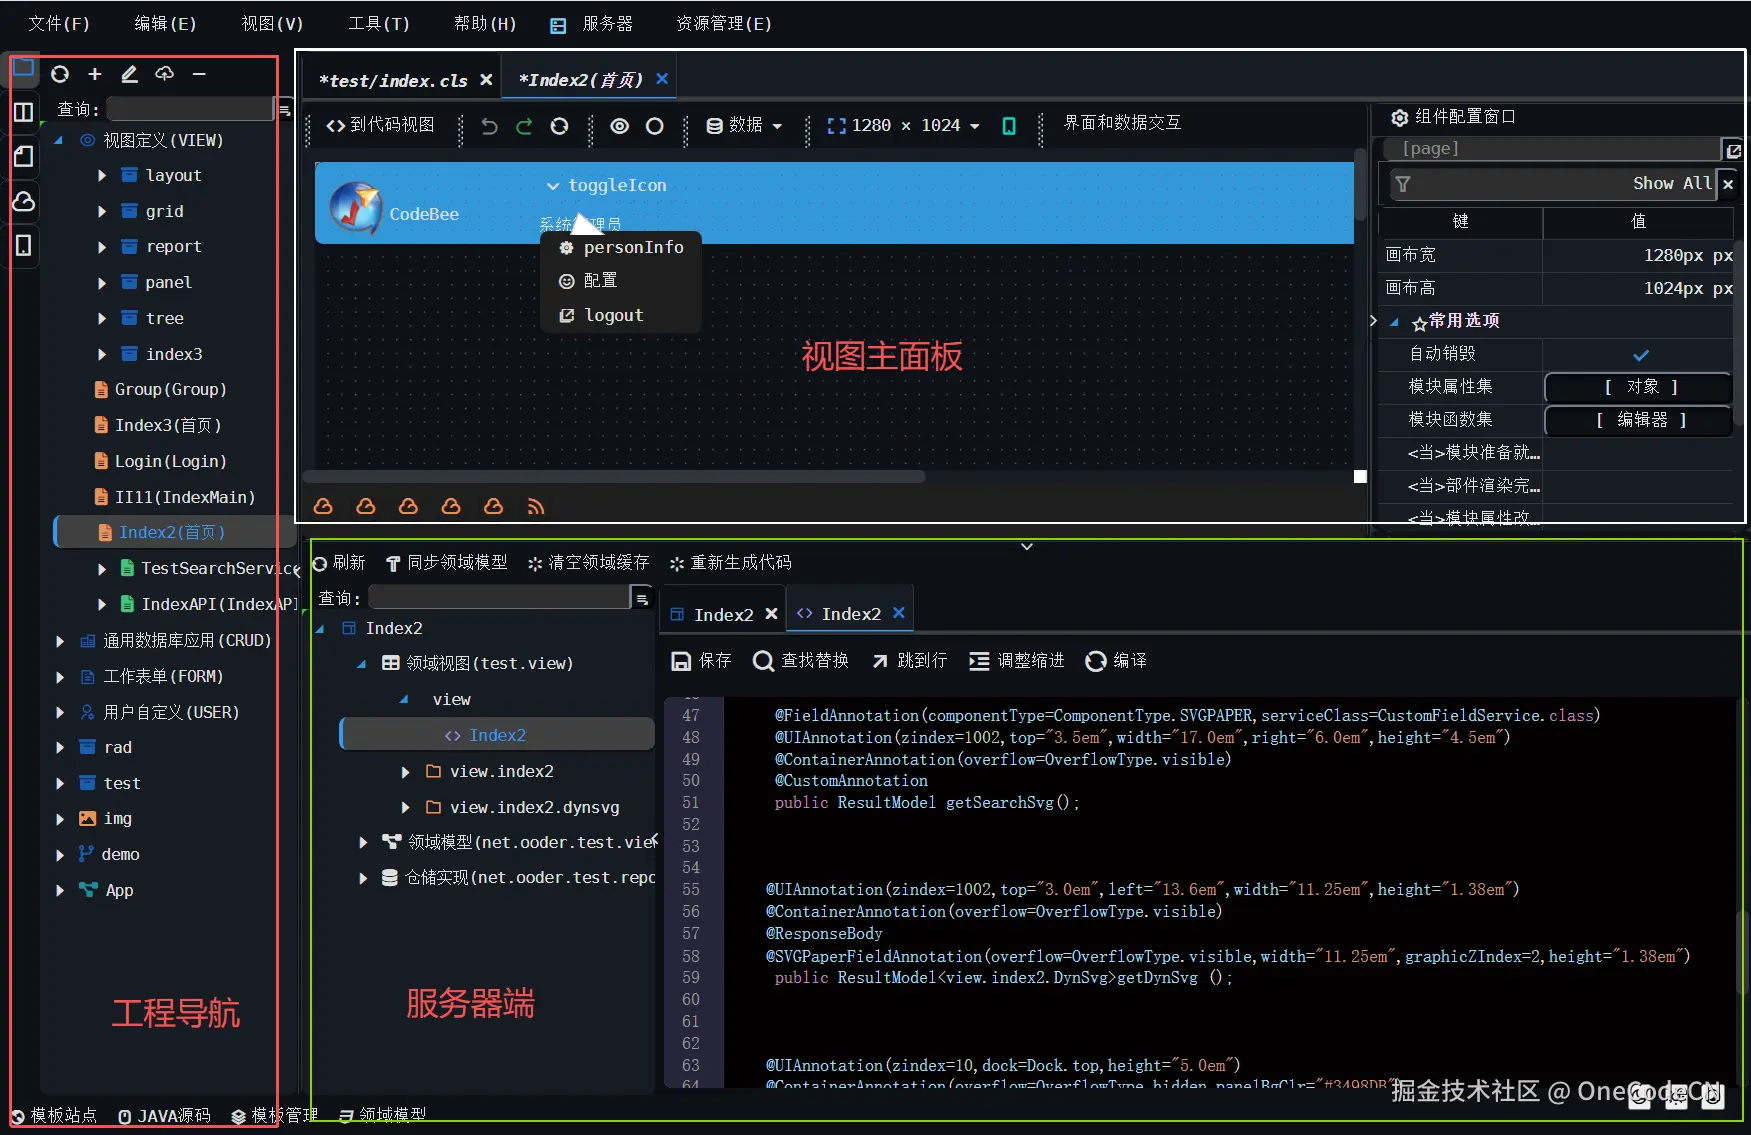Toggle the cyan mobile device preview icon

click(1009, 126)
